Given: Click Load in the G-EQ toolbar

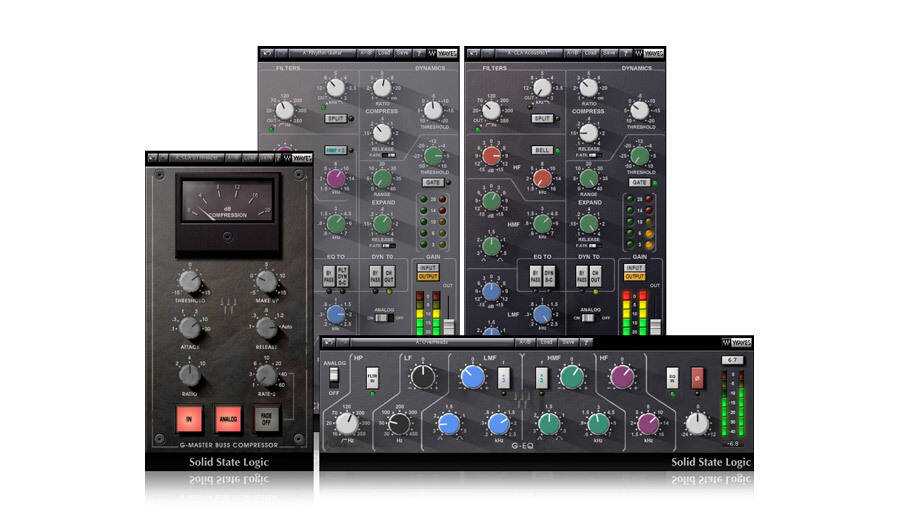Looking at the screenshot, I should [546, 342].
